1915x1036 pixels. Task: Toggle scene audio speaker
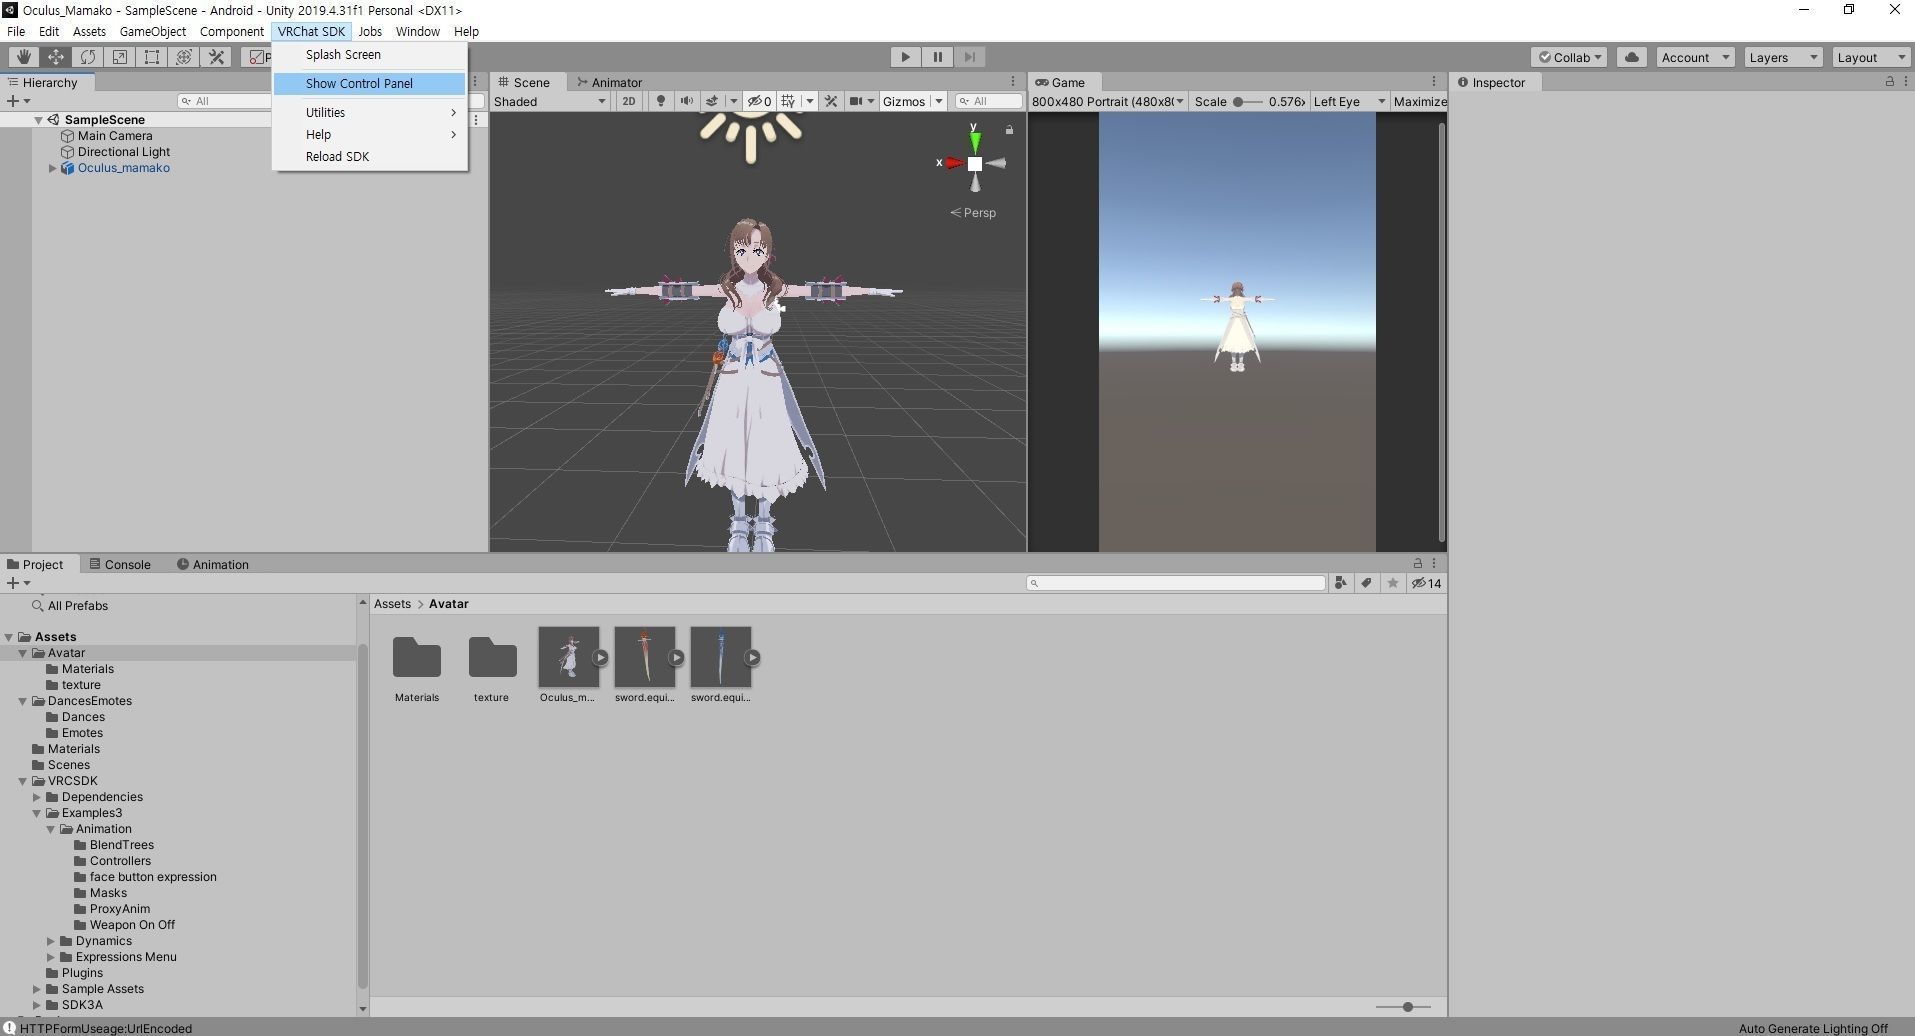pos(686,101)
